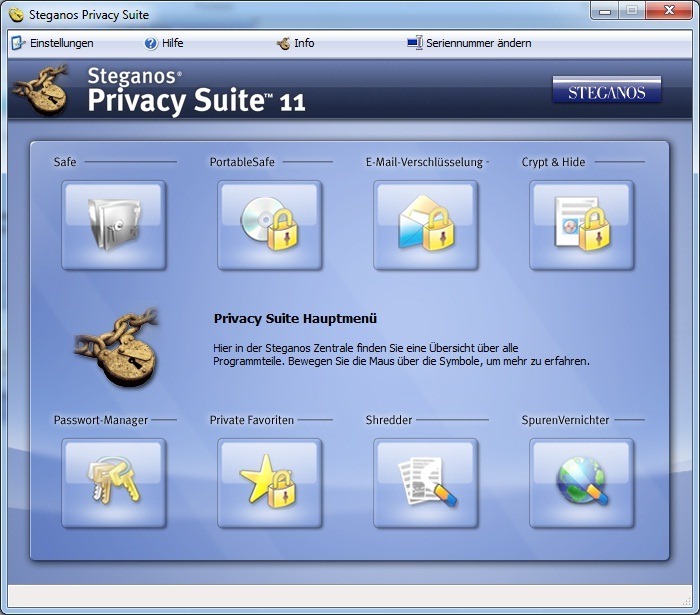This screenshot has width=700, height=615.
Task: Launch PortableSafe with the CD lock icon
Action: point(270,225)
